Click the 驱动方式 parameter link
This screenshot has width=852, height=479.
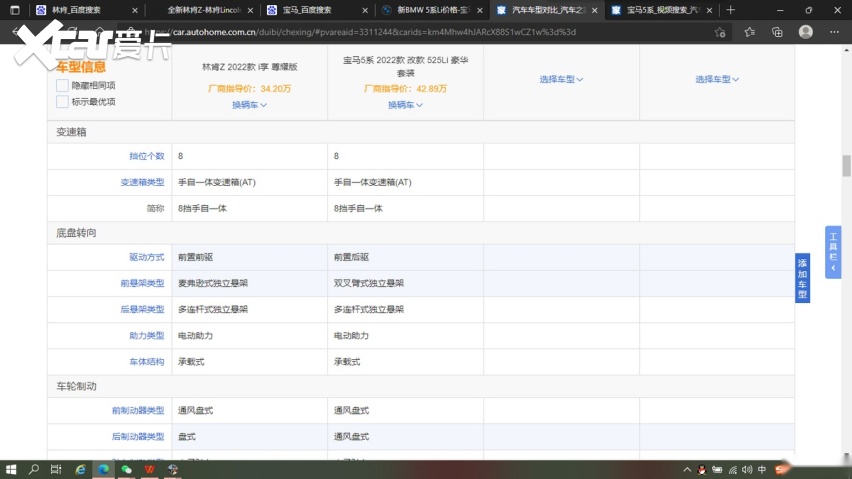[x=147, y=257]
